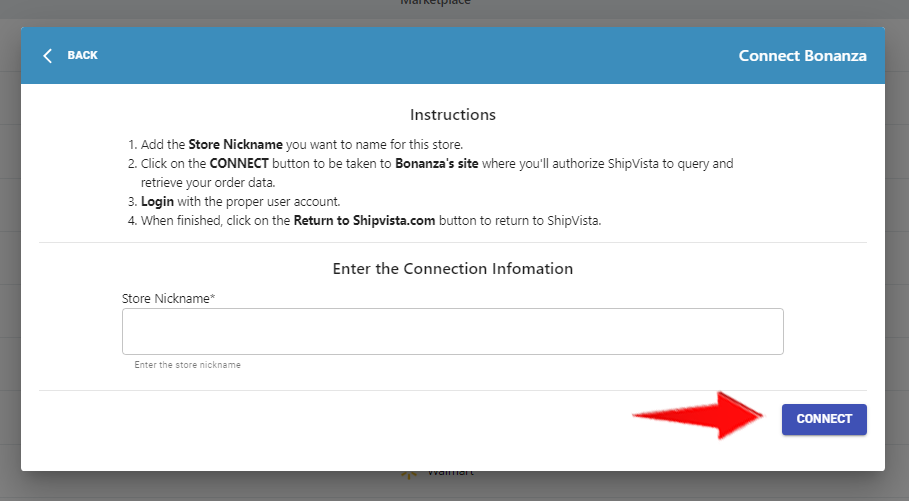The image size is (909, 501).
Task: Click the "Store Nickname*" field label
Action: [x=168, y=299]
